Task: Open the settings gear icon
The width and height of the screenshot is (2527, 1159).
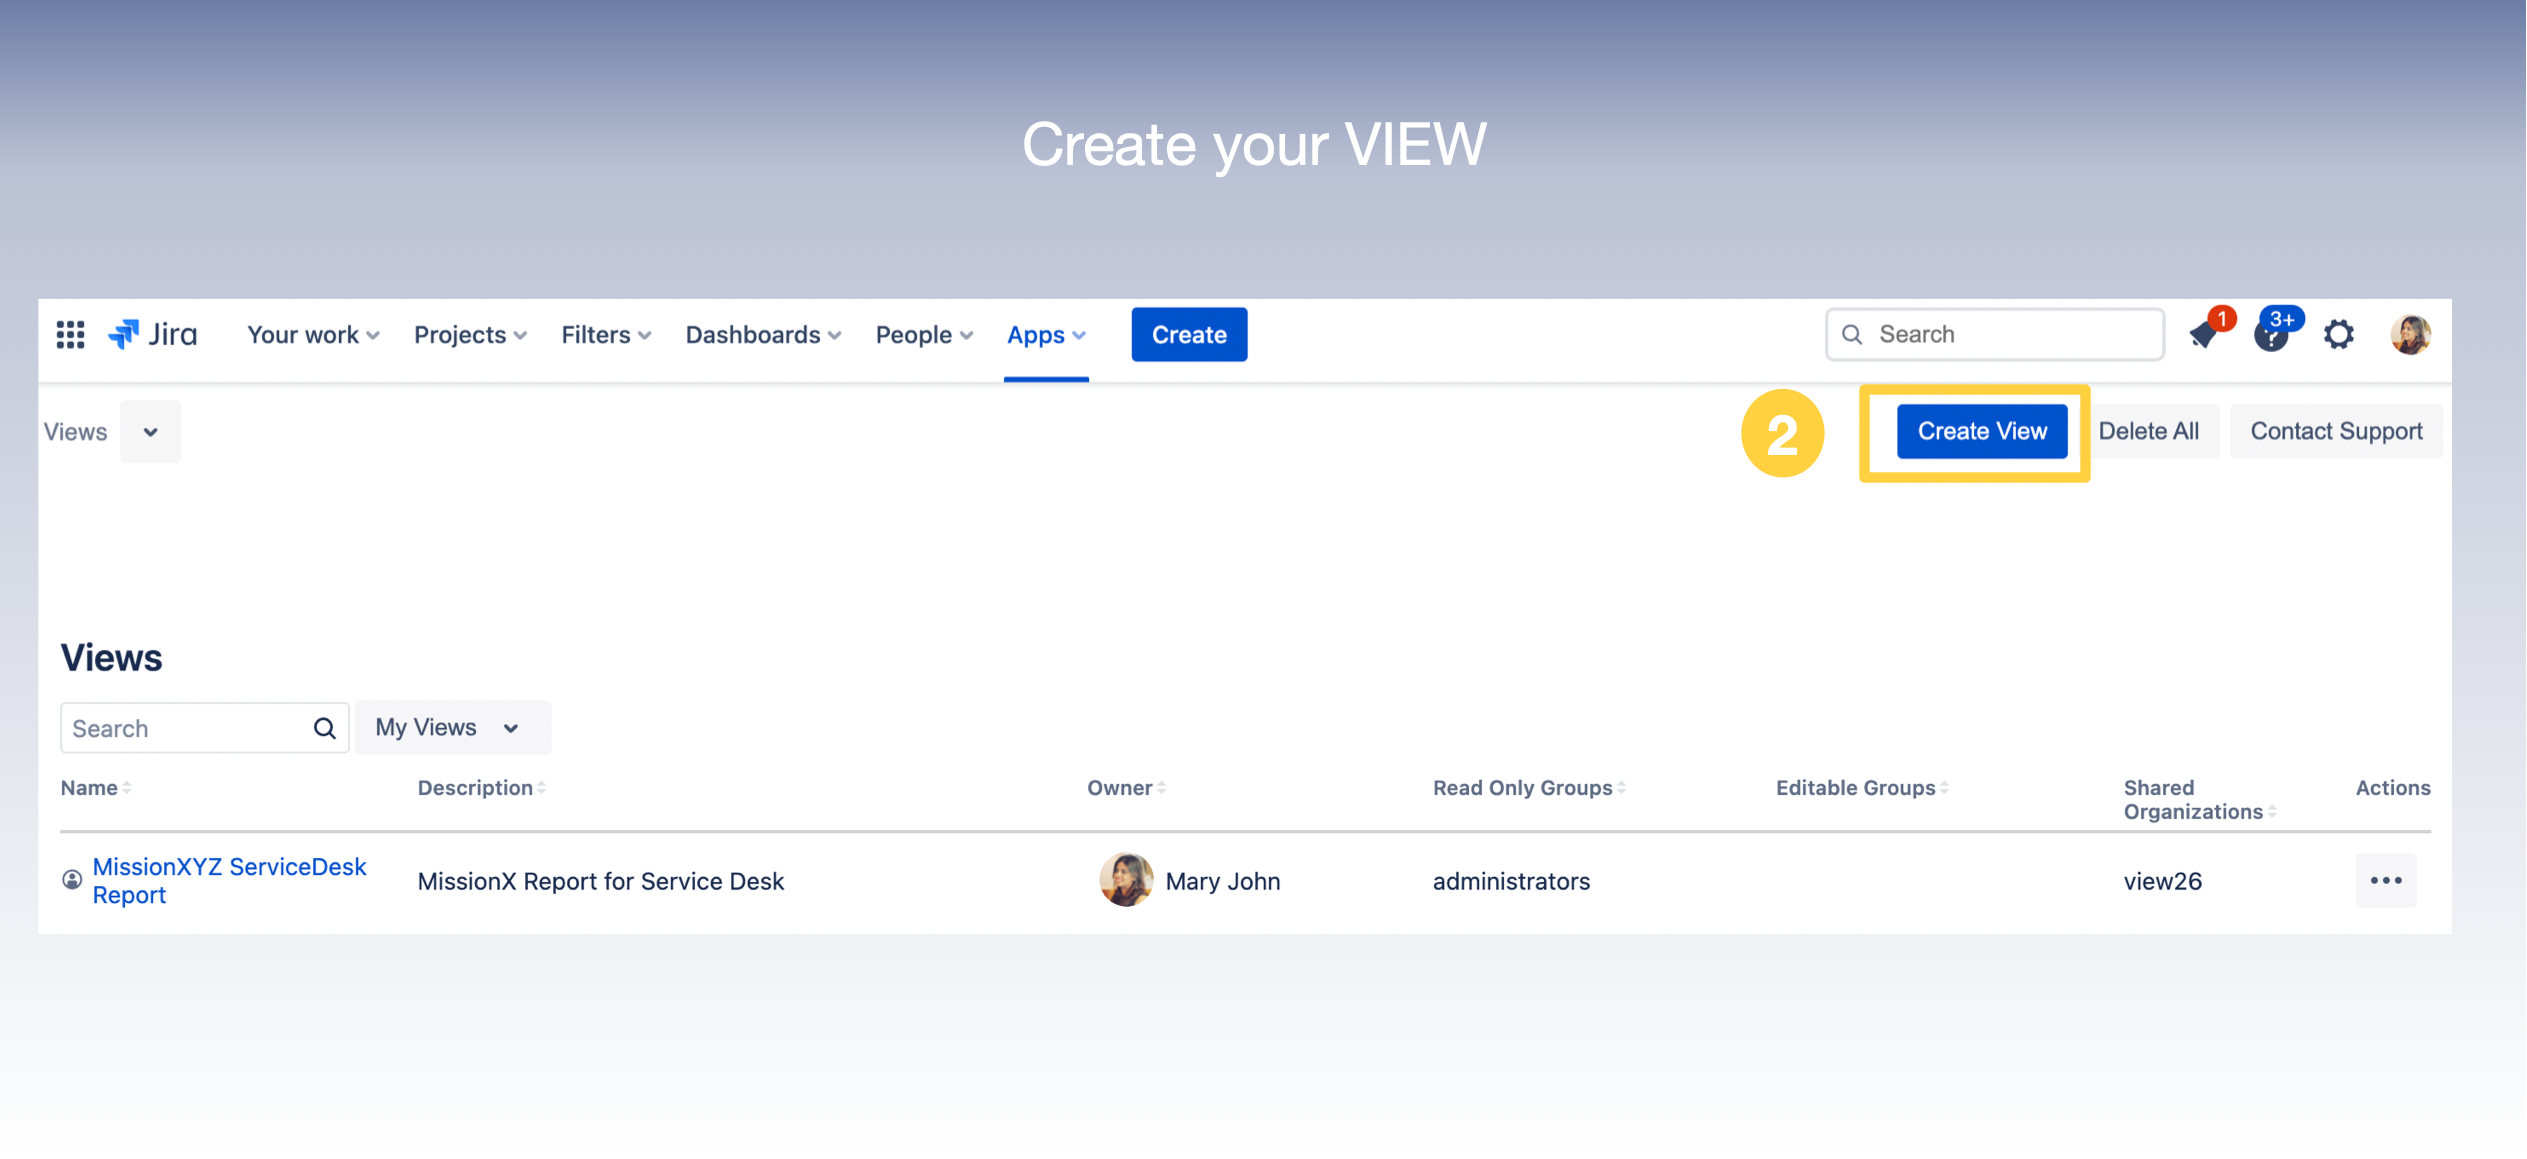Action: (2339, 334)
